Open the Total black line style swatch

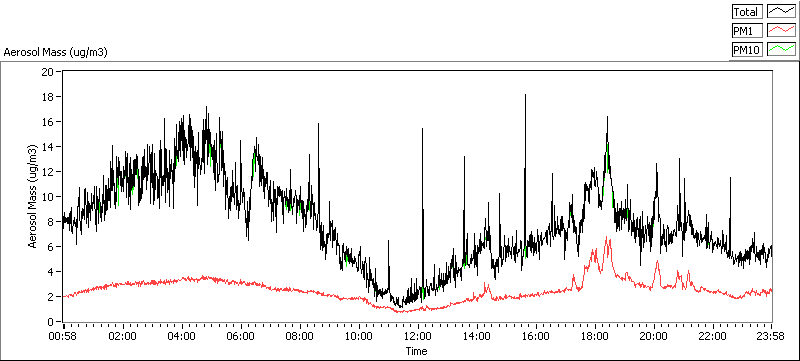click(781, 12)
